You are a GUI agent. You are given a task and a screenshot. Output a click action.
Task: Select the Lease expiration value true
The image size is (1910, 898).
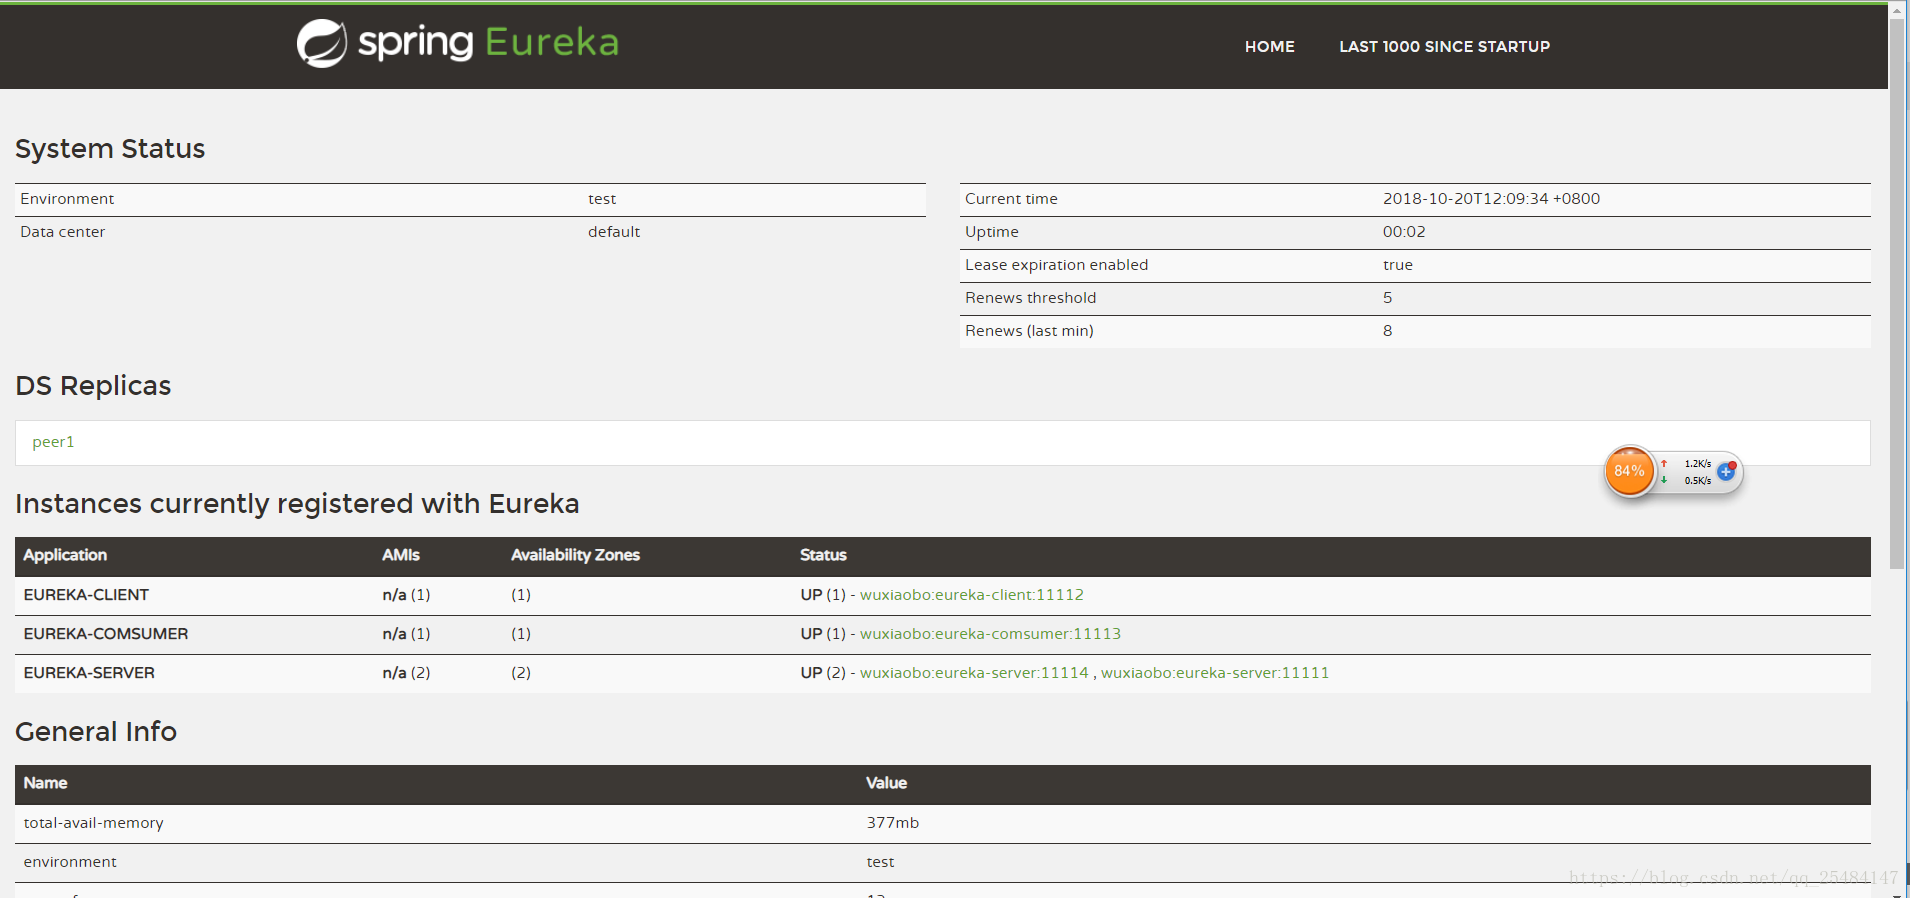click(1398, 265)
